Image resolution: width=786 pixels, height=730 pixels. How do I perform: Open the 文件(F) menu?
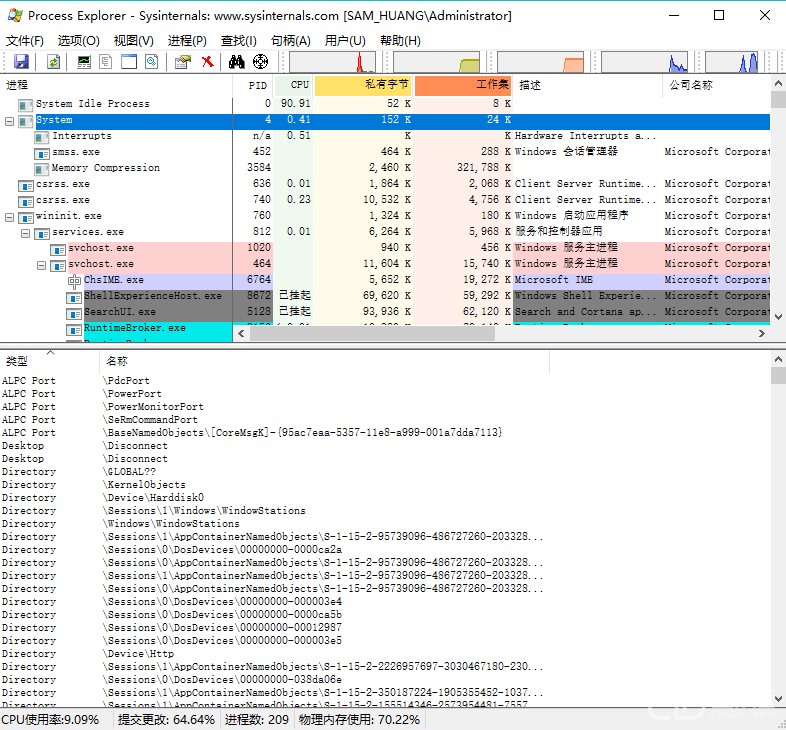point(25,41)
